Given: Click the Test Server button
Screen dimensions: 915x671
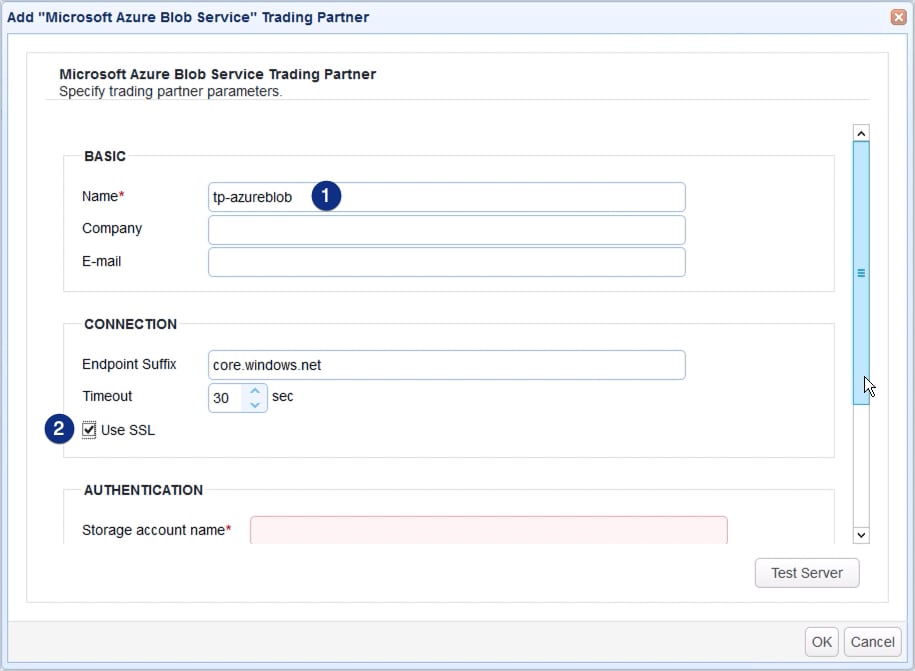Looking at the screenshot, I should [x=806, y=573].
